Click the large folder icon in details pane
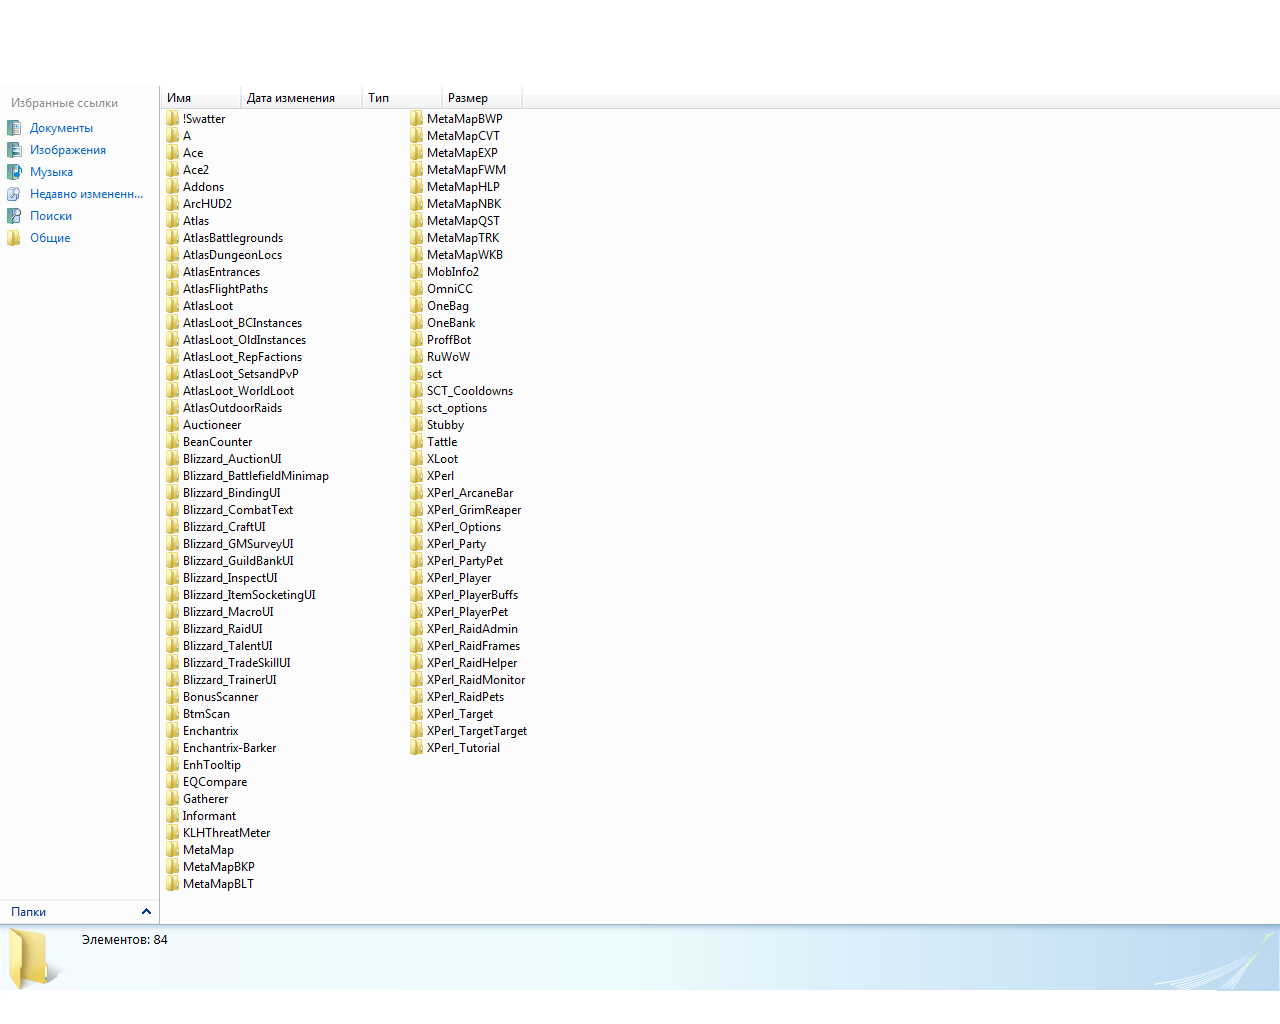Screen dimensions: 1280x1024 coord(34,958)
